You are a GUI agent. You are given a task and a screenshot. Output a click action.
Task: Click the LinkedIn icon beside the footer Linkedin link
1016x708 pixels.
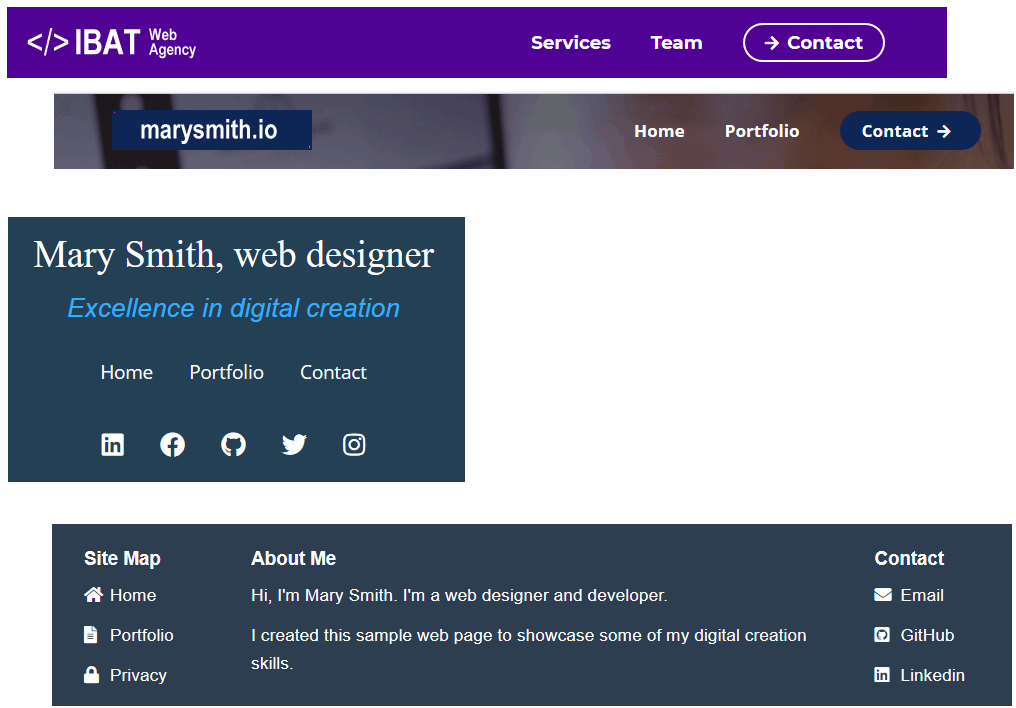(x=883, y=675)
